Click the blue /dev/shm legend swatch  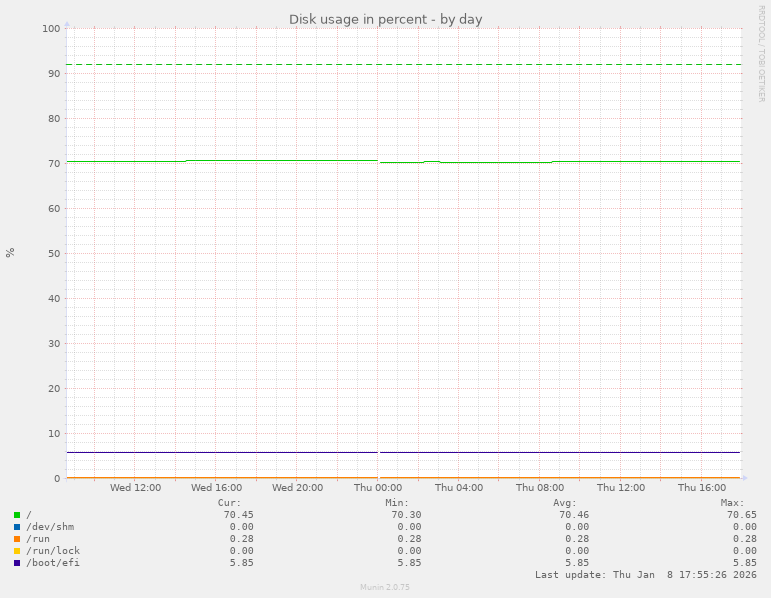coord(17,527)
